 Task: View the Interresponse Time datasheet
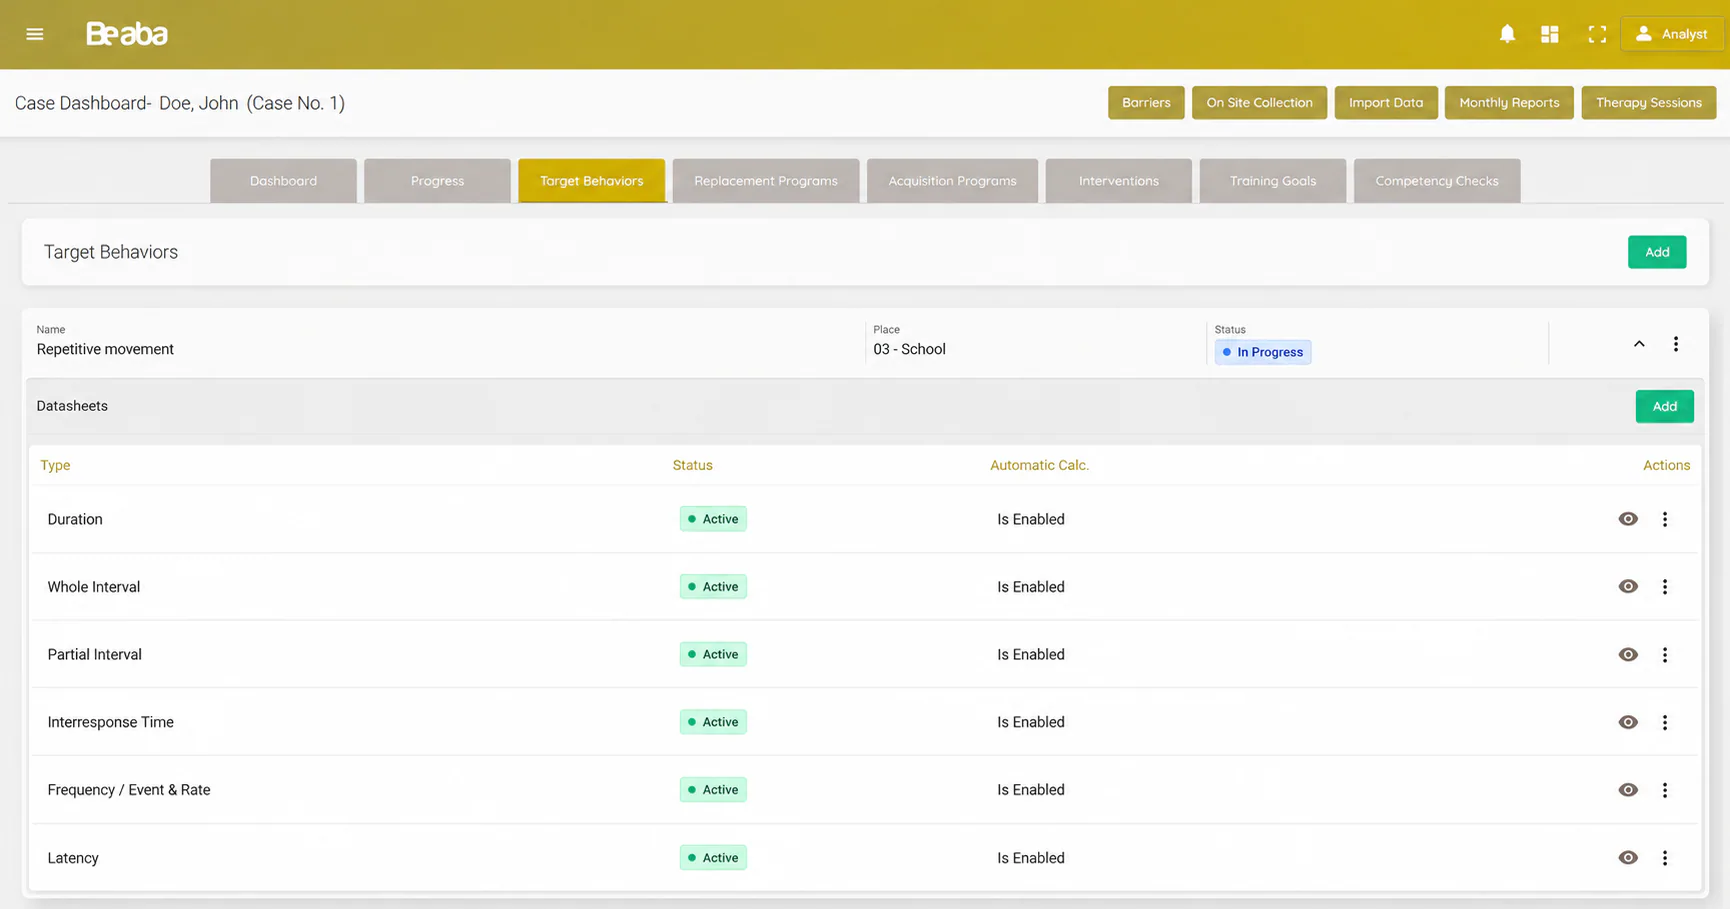[1628, 722]
